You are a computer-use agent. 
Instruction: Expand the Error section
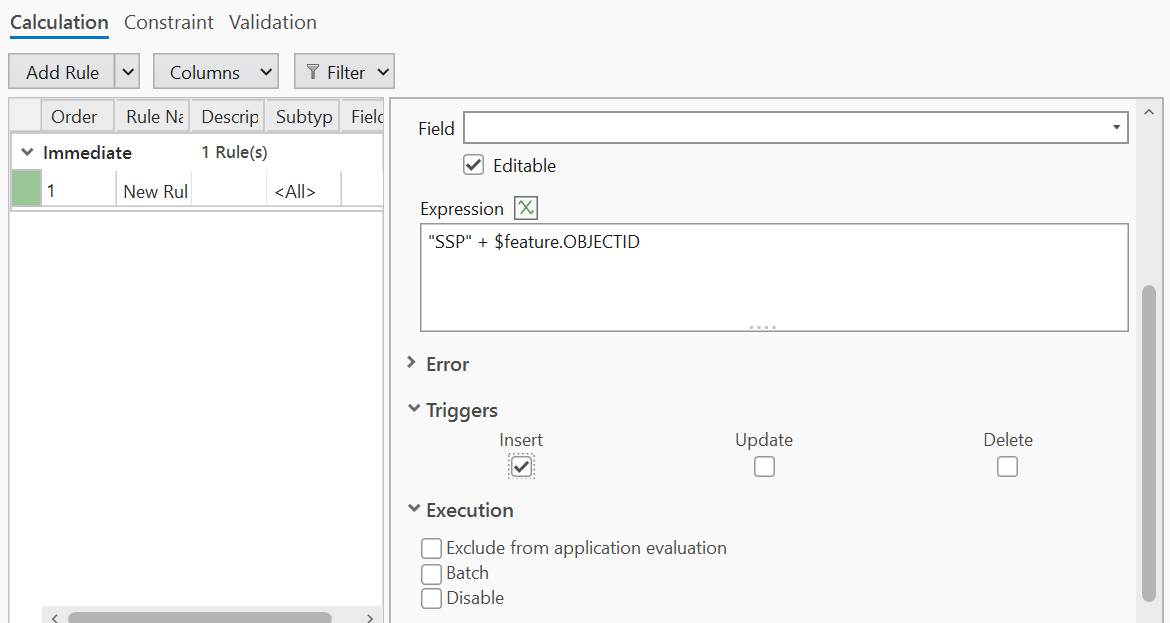413,364
